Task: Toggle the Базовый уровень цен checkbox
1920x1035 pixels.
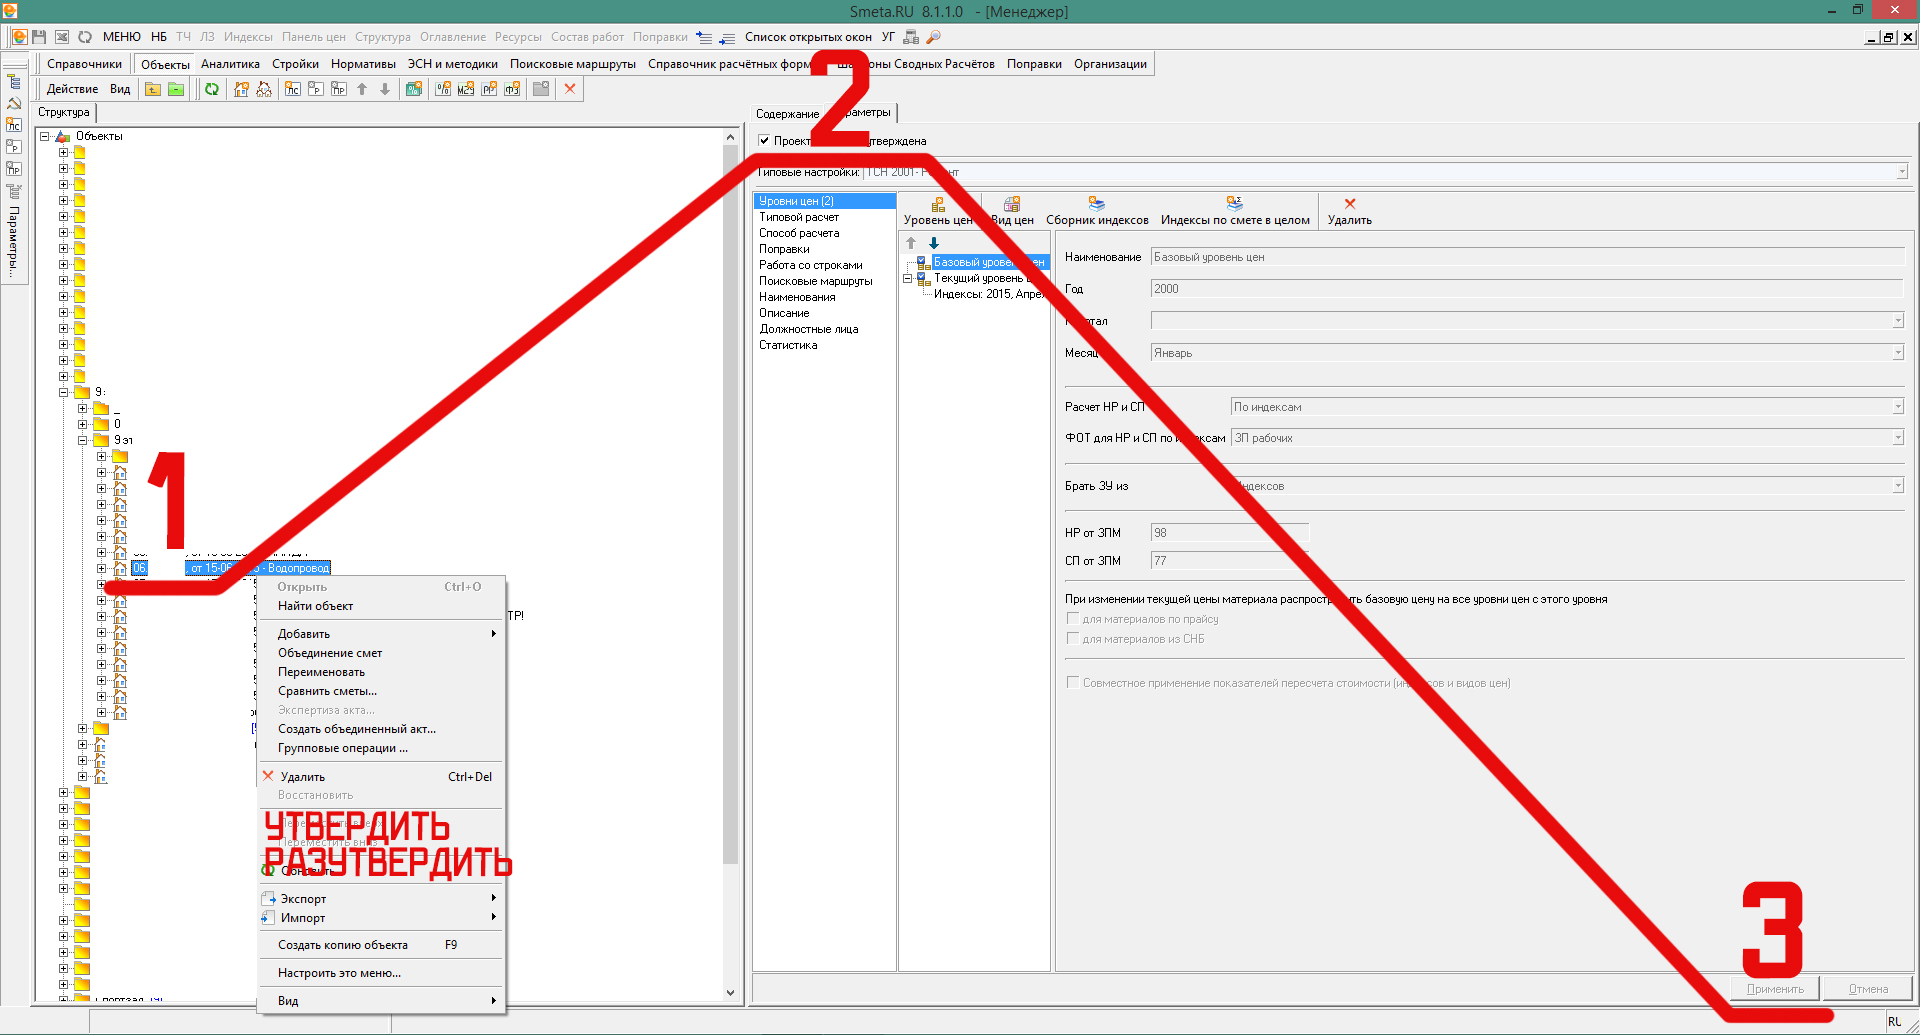Action: 922,261
